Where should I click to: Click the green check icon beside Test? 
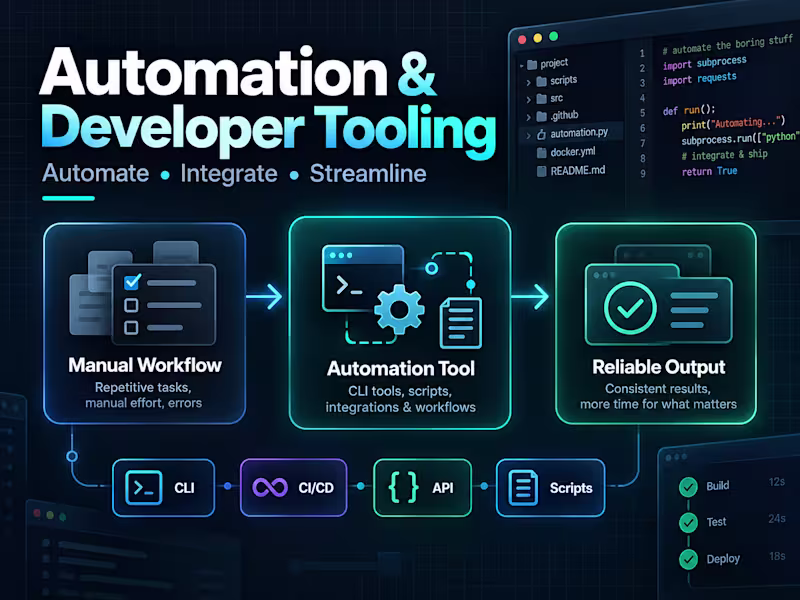688,522
